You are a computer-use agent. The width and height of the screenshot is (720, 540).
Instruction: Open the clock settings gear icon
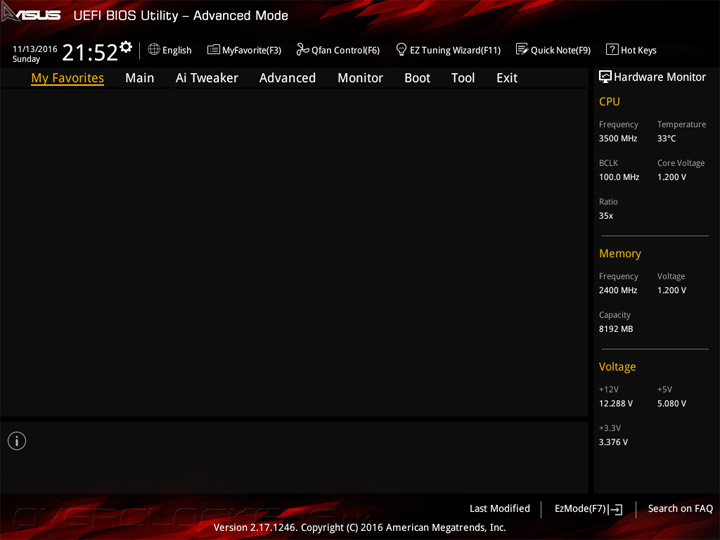126,47
